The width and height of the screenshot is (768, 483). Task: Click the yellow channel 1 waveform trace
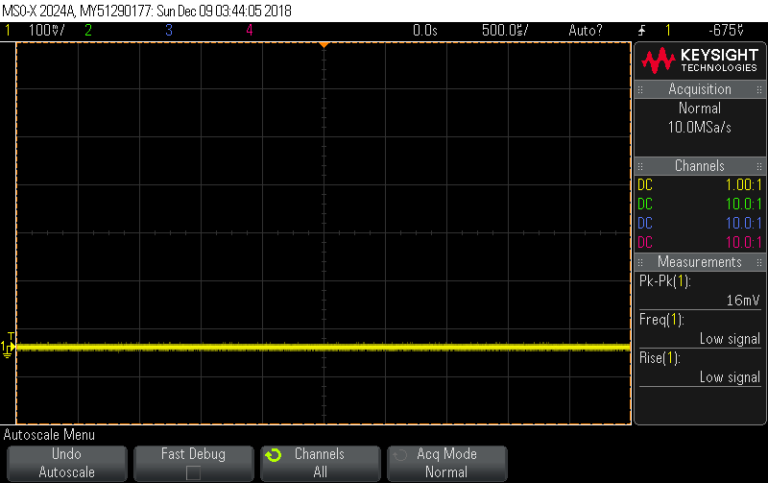pyautogui.click(x=323, y=347)
